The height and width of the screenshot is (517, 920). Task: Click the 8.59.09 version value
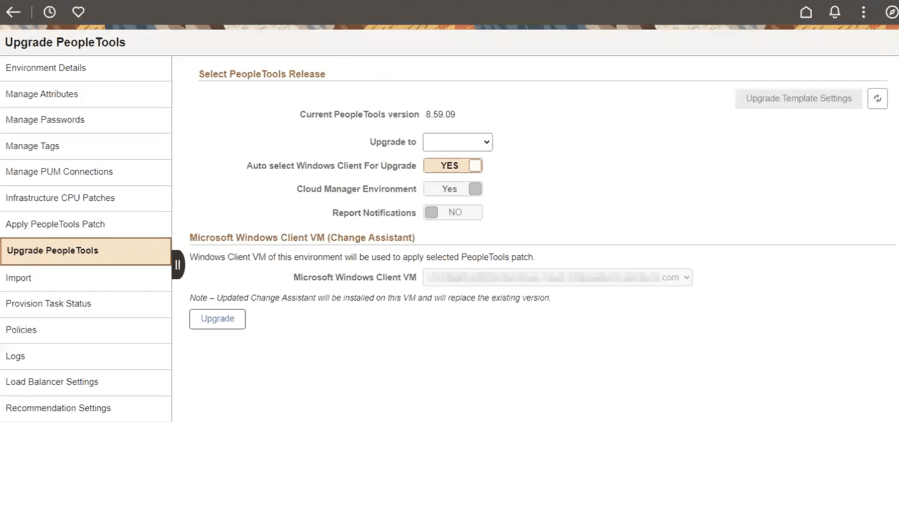point(440,114)
